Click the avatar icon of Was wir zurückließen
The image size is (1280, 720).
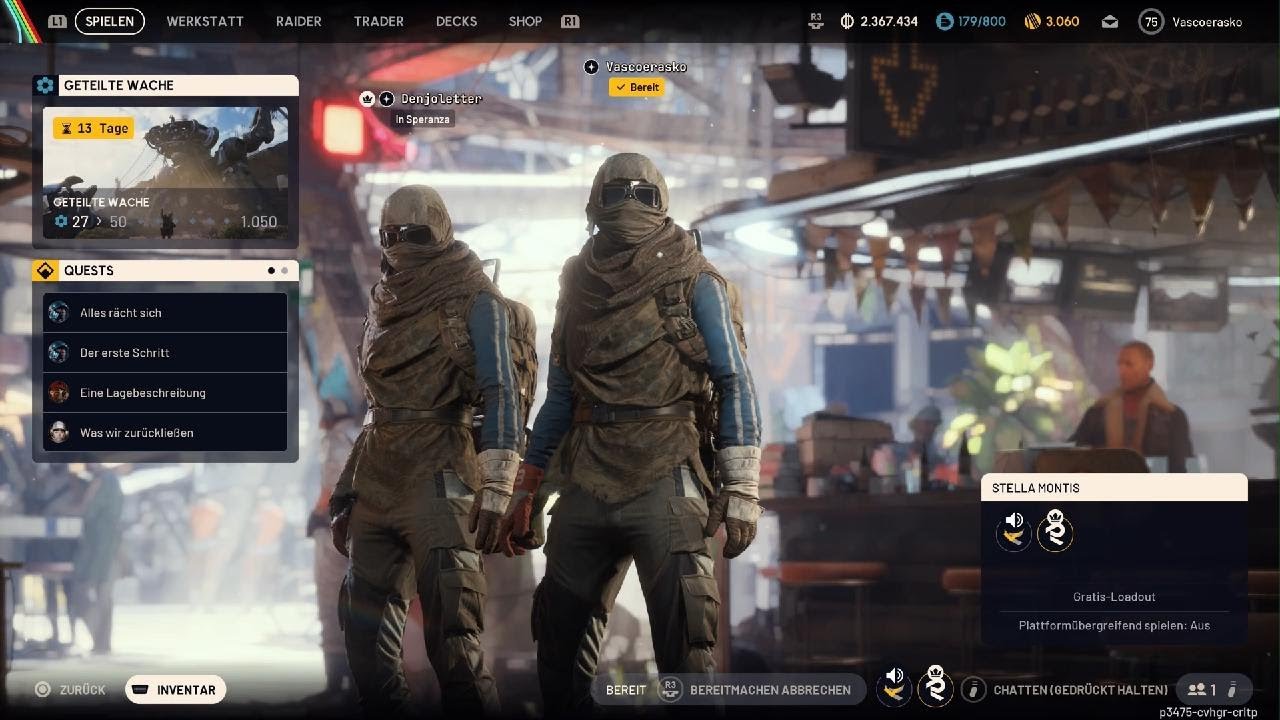(59, 433)
